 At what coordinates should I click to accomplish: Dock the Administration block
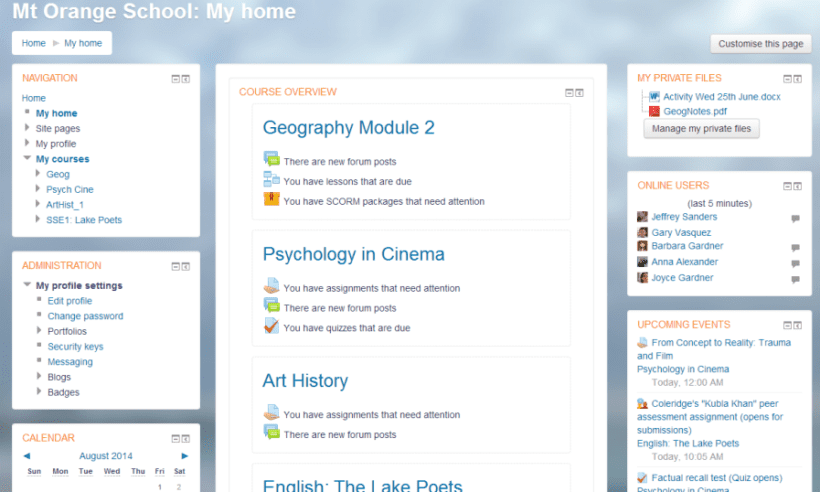pyautogui.click(x=186, y=267)
